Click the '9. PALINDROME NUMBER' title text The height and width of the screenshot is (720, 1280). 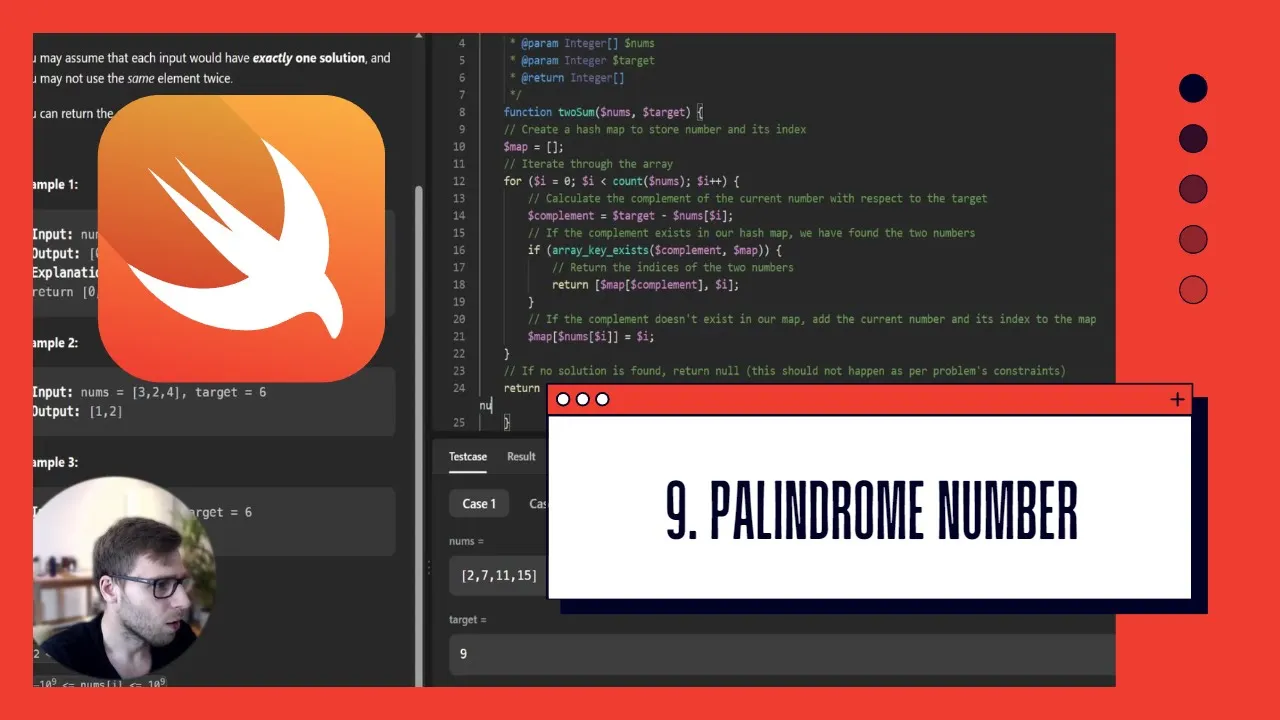click(871, 509)
